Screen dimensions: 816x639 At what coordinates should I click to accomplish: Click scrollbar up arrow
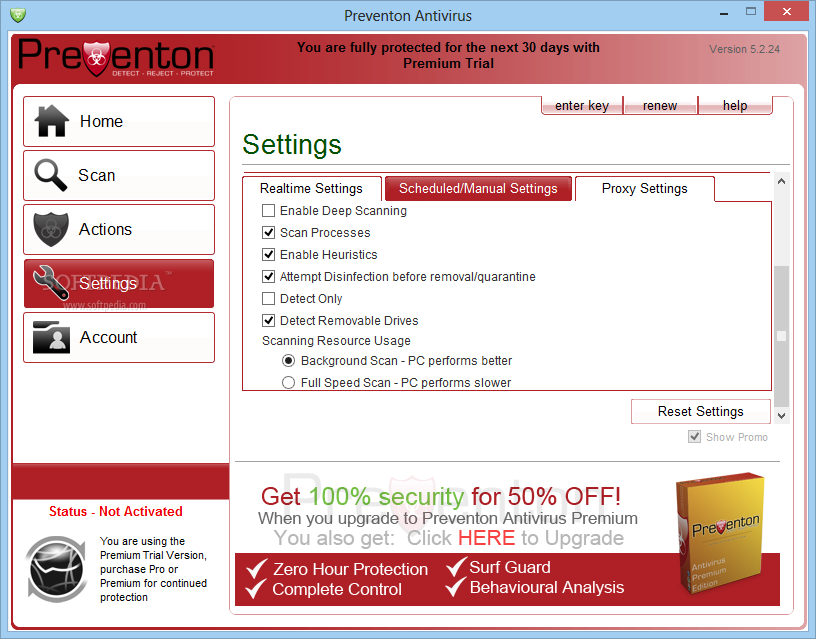click(781, 181)
